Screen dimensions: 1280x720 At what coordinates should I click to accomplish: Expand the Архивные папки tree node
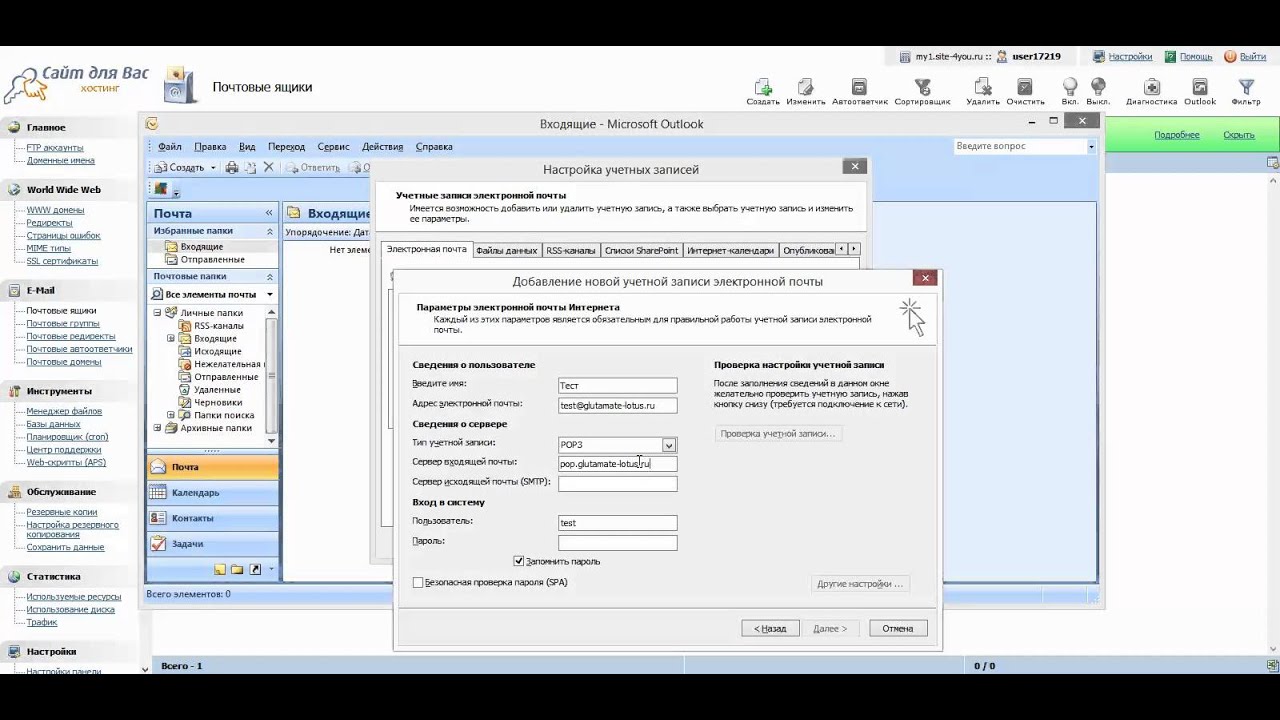click(x=157, y=428)
